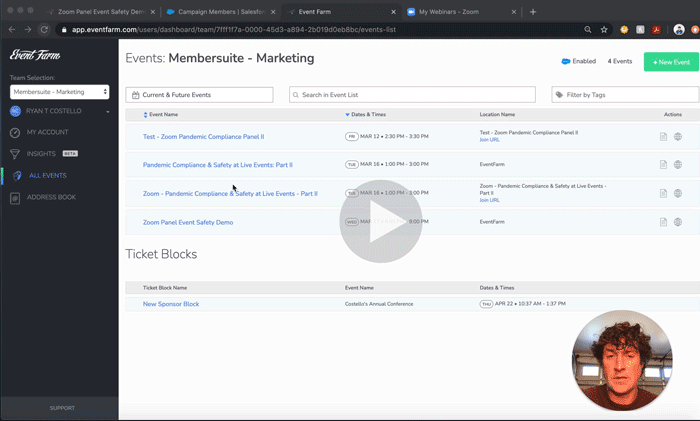This screenshot has height=421, width=700.
Task: Open Current & Future Events filter dropdown
Action: [199, 95]
